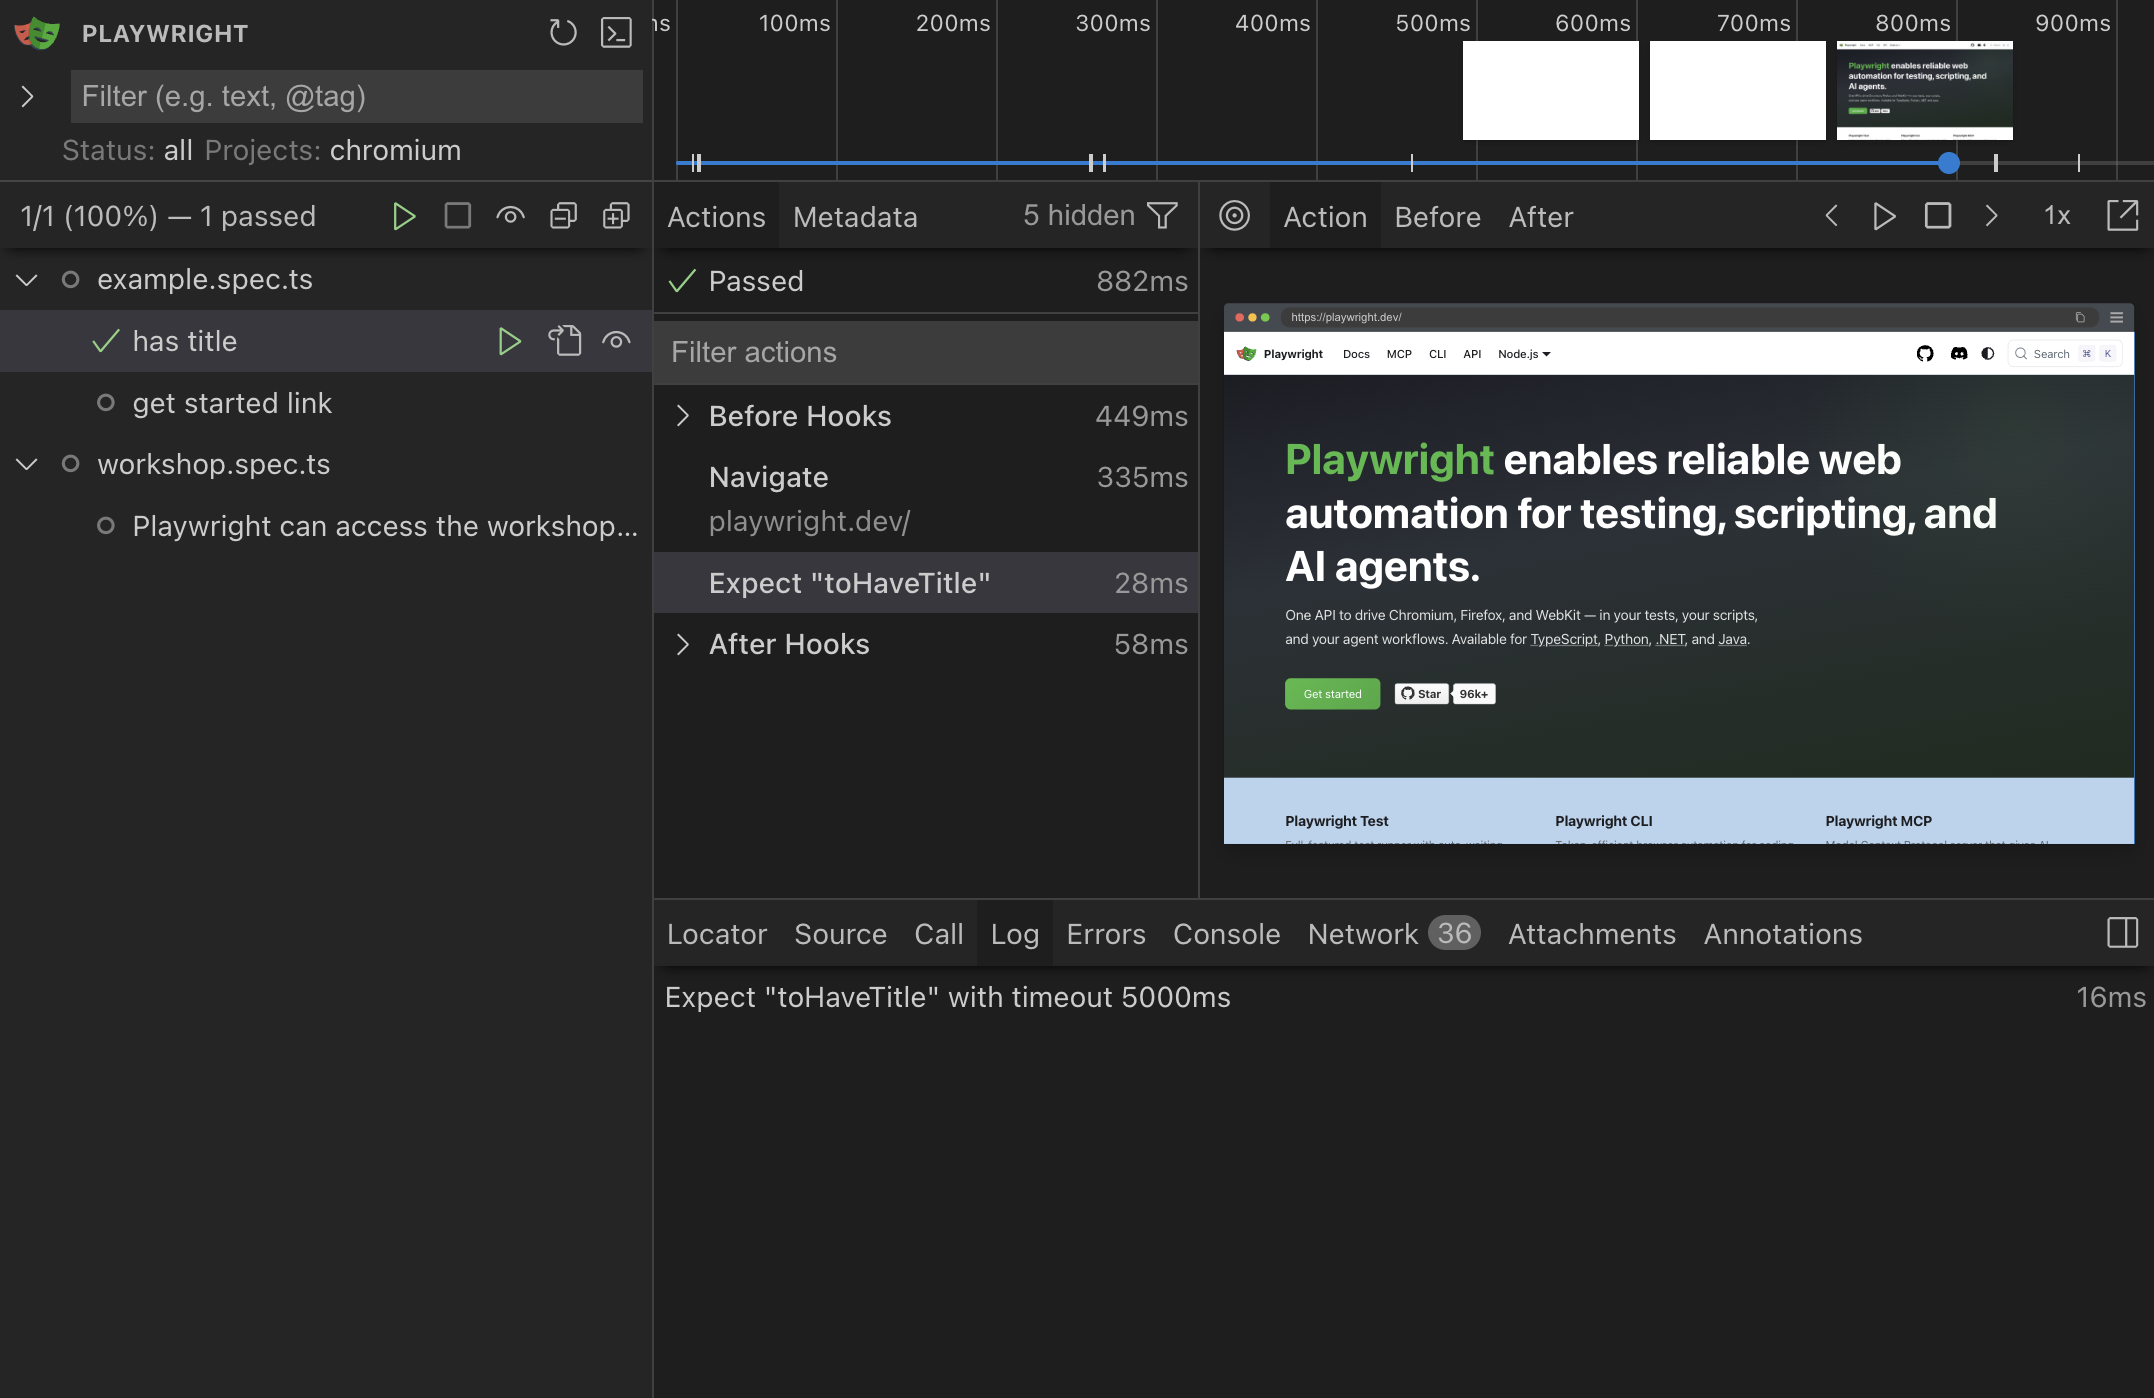Expand the After Hooks action

click(x=683, y=644)
